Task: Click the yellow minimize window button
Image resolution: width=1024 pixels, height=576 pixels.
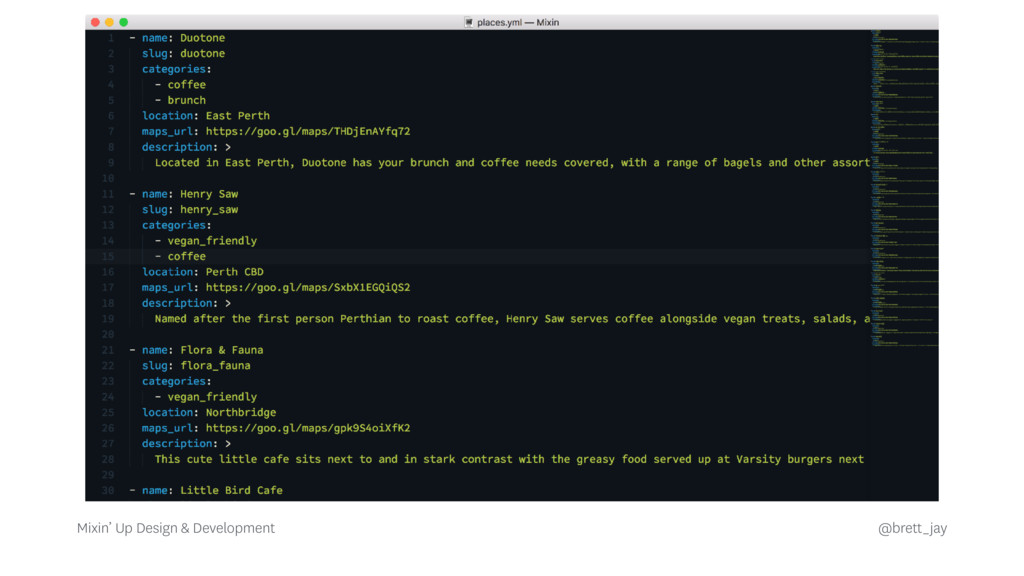Action: click(109, 22)
